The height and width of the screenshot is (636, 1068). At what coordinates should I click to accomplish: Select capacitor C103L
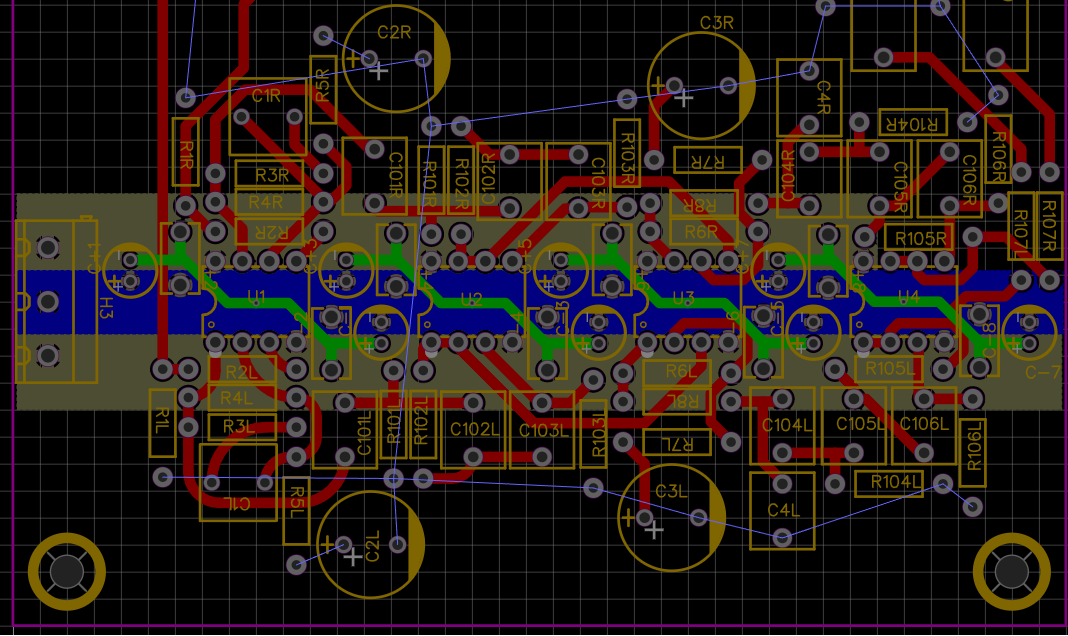click(x=542, y=430)
